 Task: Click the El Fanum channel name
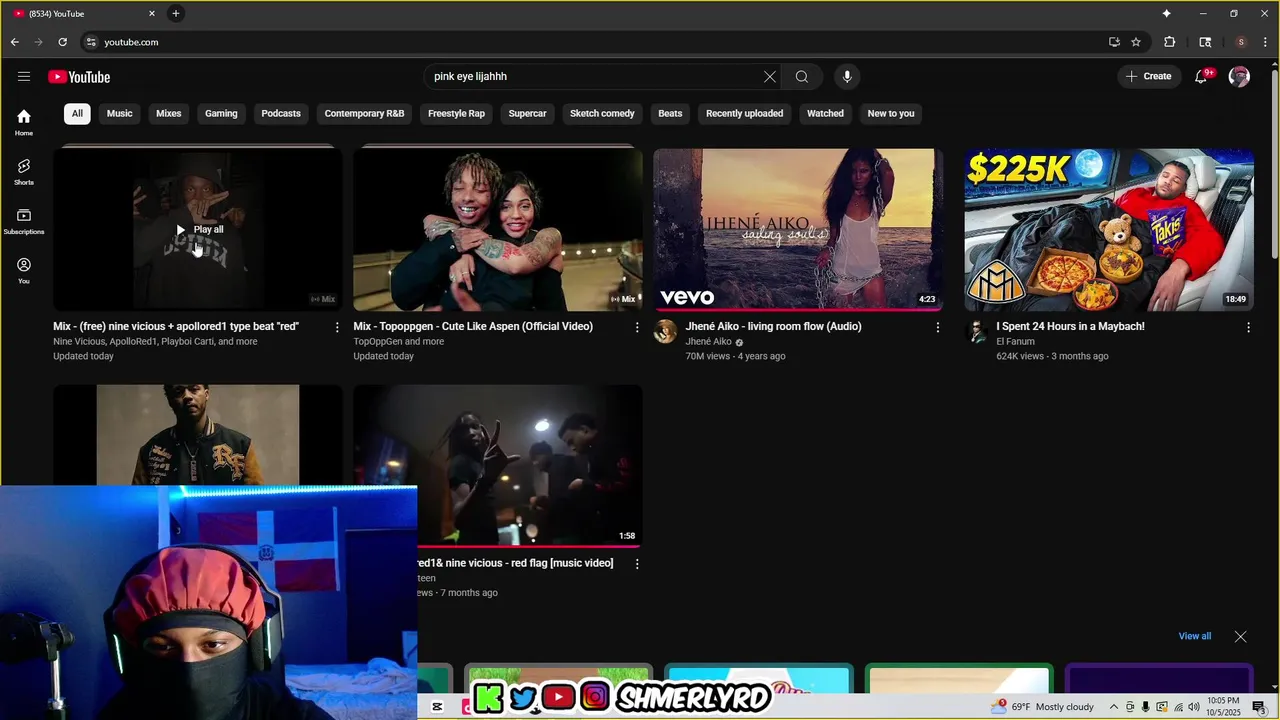[1015, 342]
